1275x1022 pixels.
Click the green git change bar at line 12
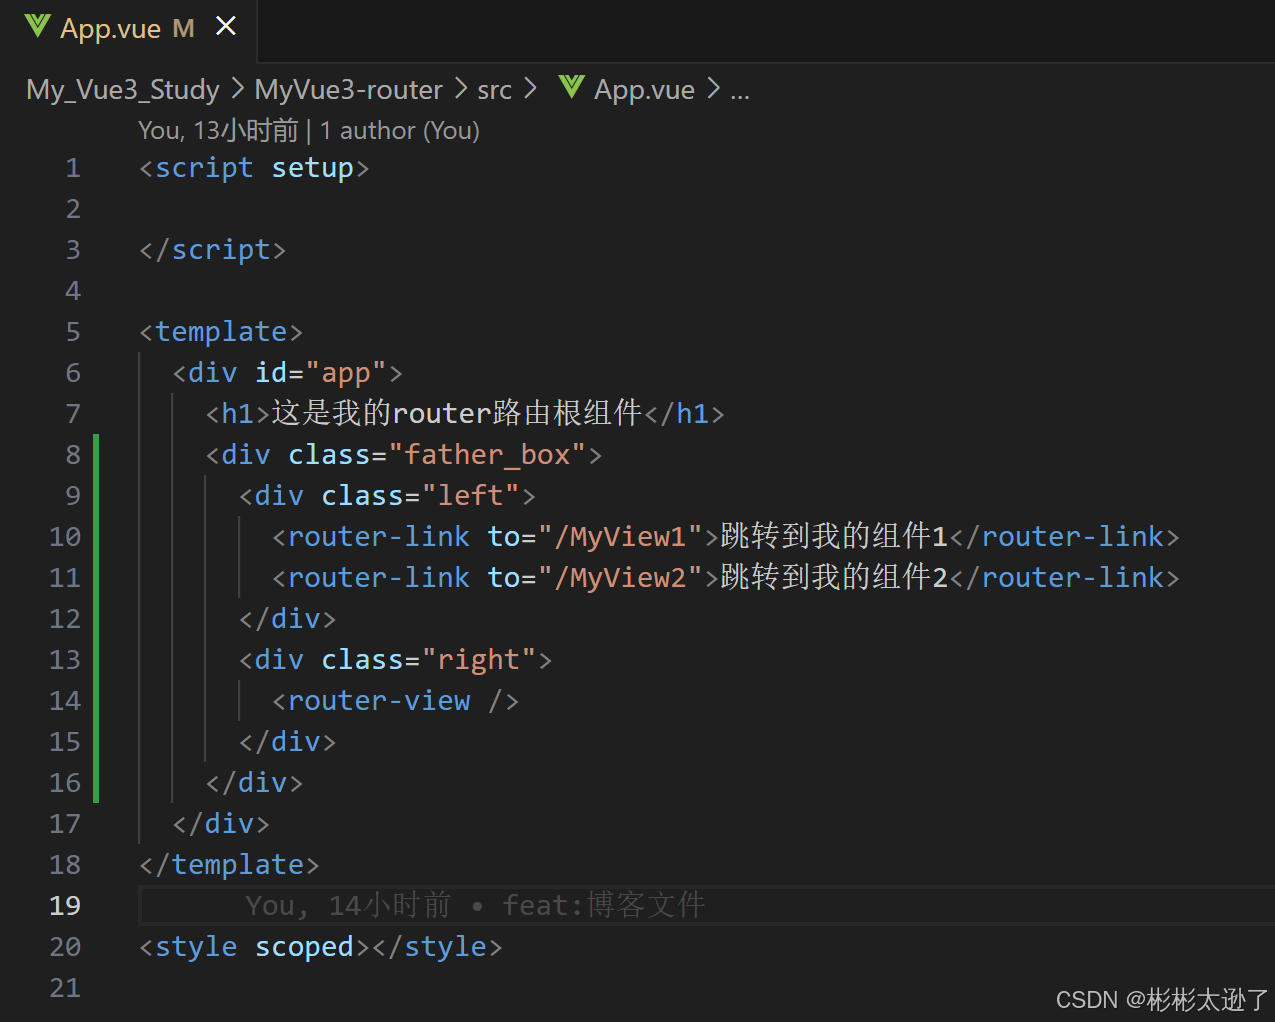tap(96, 619)
